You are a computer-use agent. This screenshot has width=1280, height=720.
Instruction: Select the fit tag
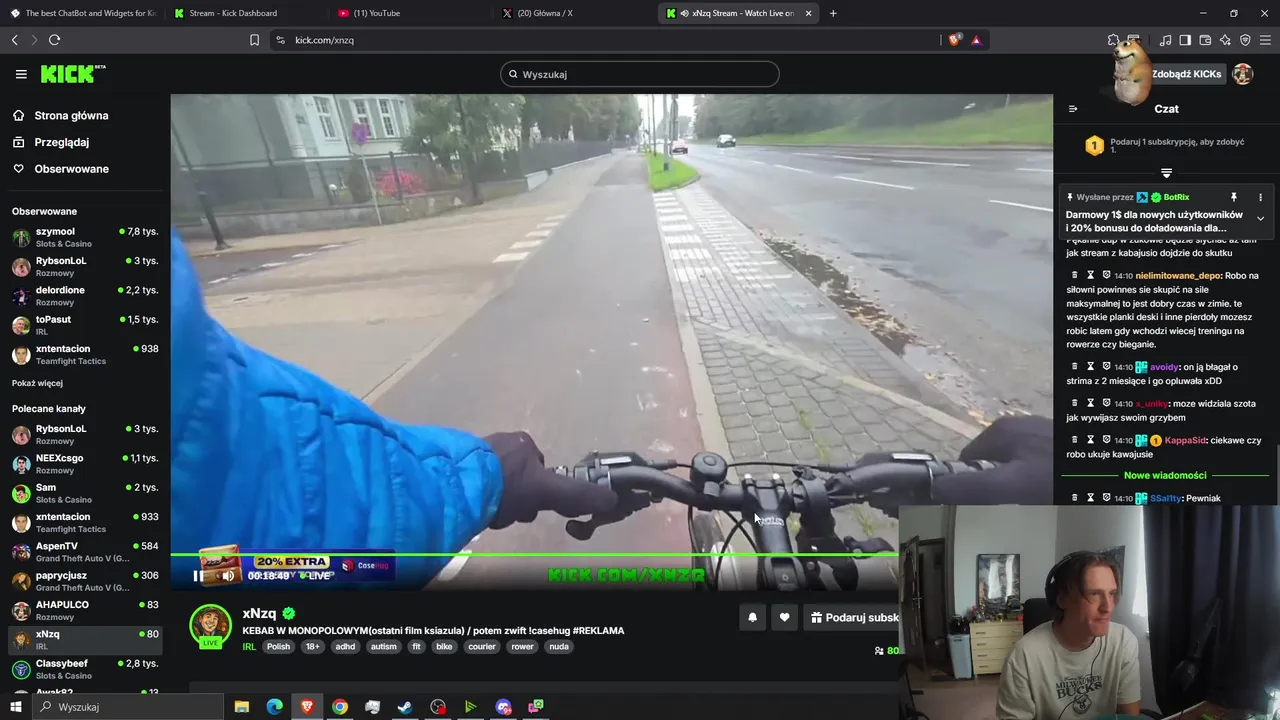click(x=417, y=646)
